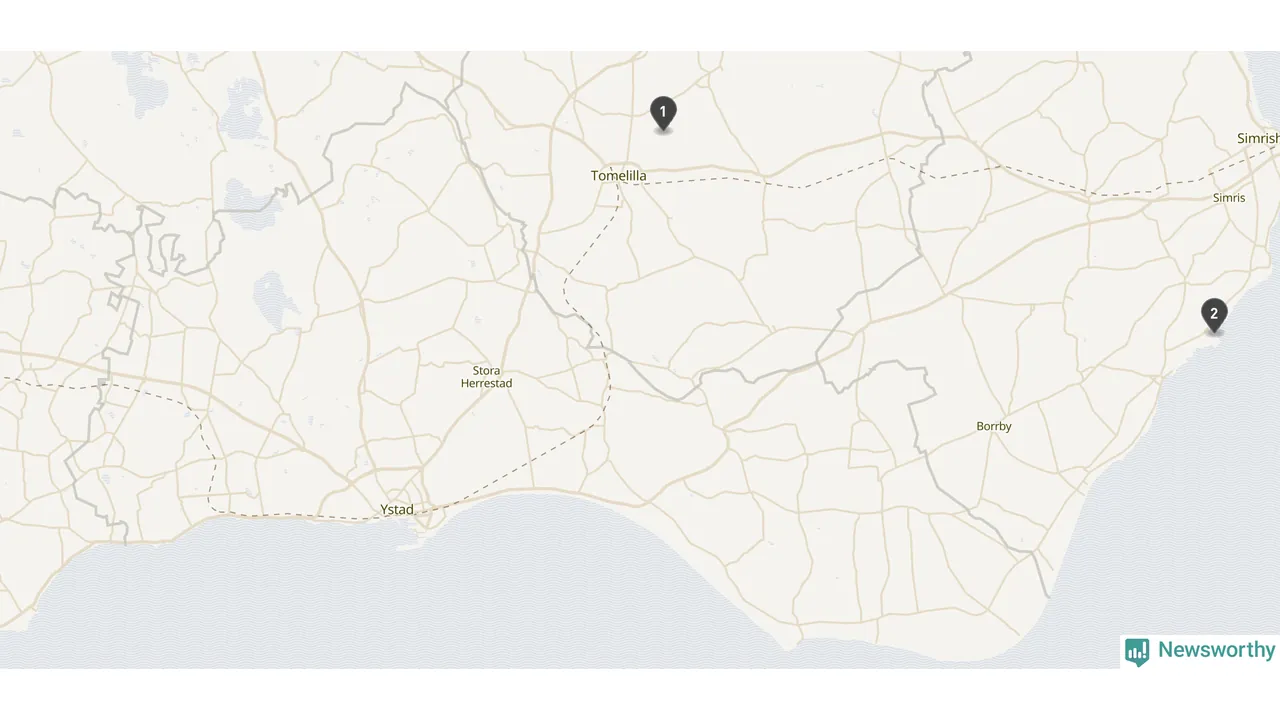Select the Borrby place label
Screen dimensions: 1280x720
click(x=994, y=426)
